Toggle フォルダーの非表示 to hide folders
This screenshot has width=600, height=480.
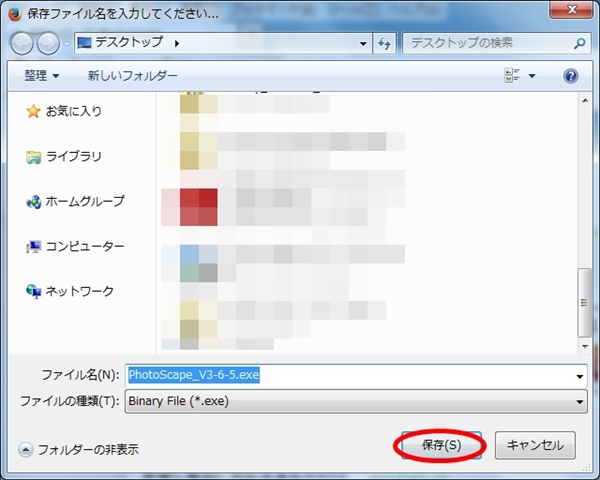[79, 449]
